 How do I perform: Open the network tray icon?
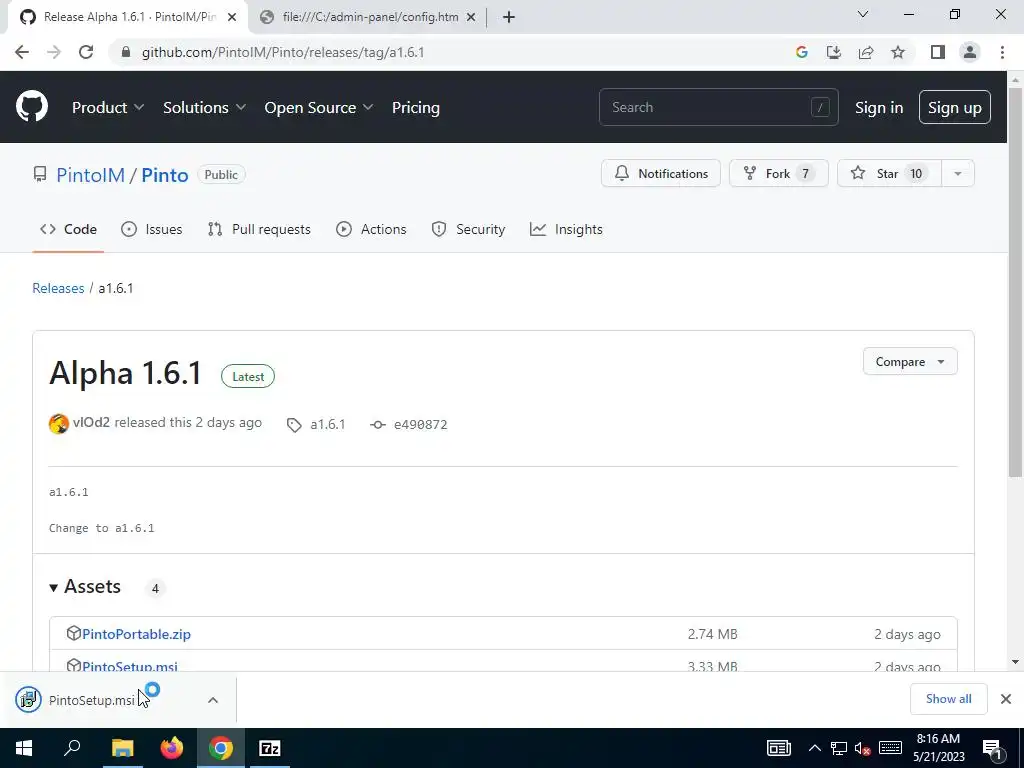(x=839, y=748)
